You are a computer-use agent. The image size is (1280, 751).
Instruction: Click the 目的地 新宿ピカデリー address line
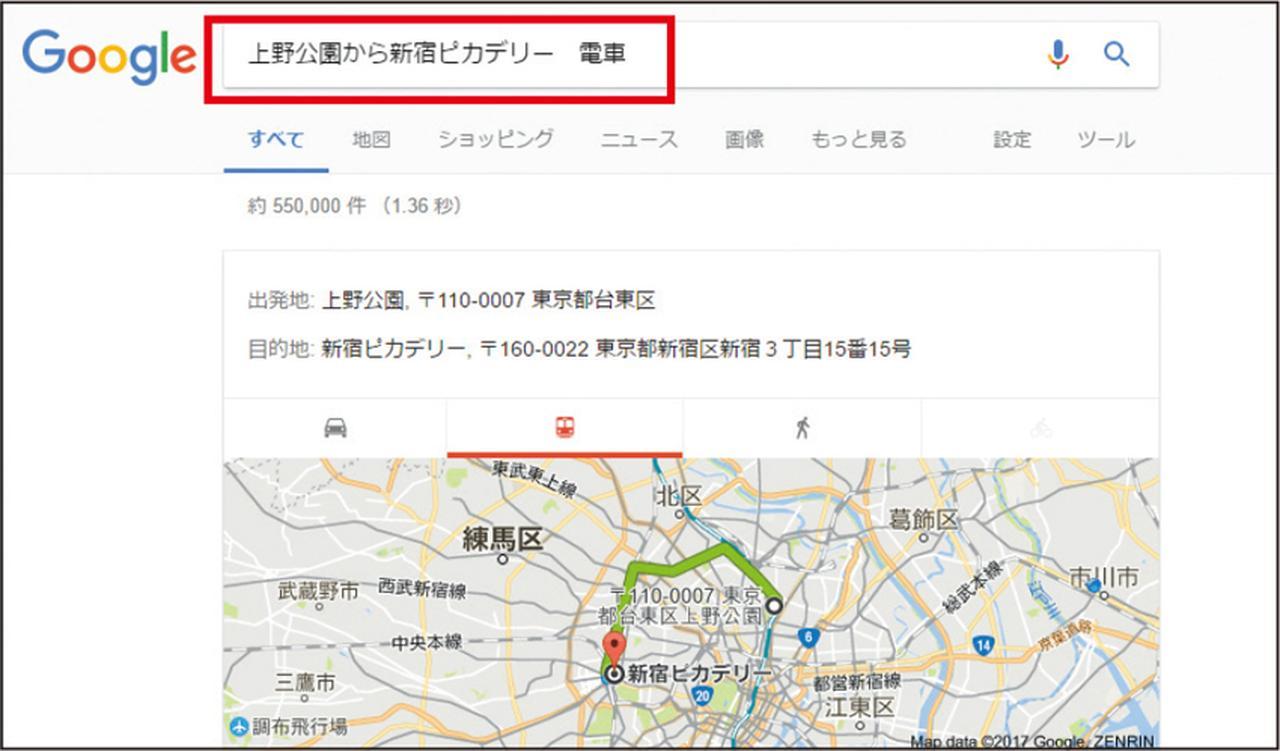(579, 350)
